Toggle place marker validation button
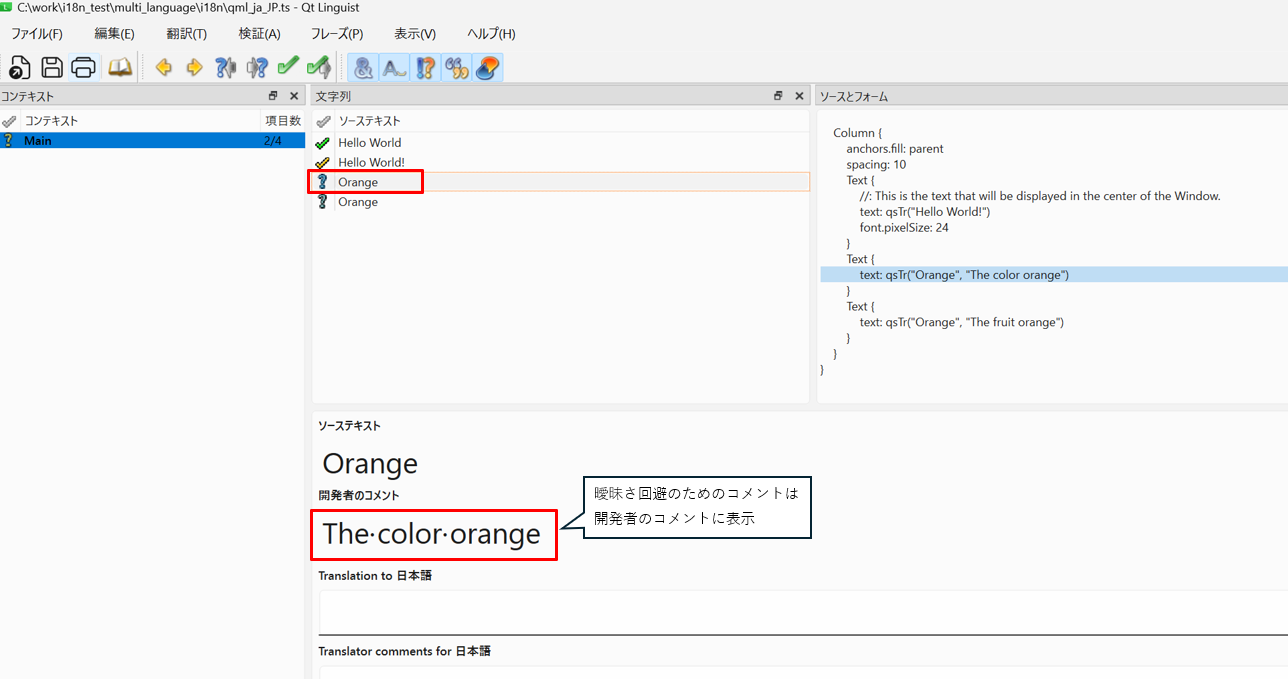This screenshot has width=1288, height=679. (488, 67)
